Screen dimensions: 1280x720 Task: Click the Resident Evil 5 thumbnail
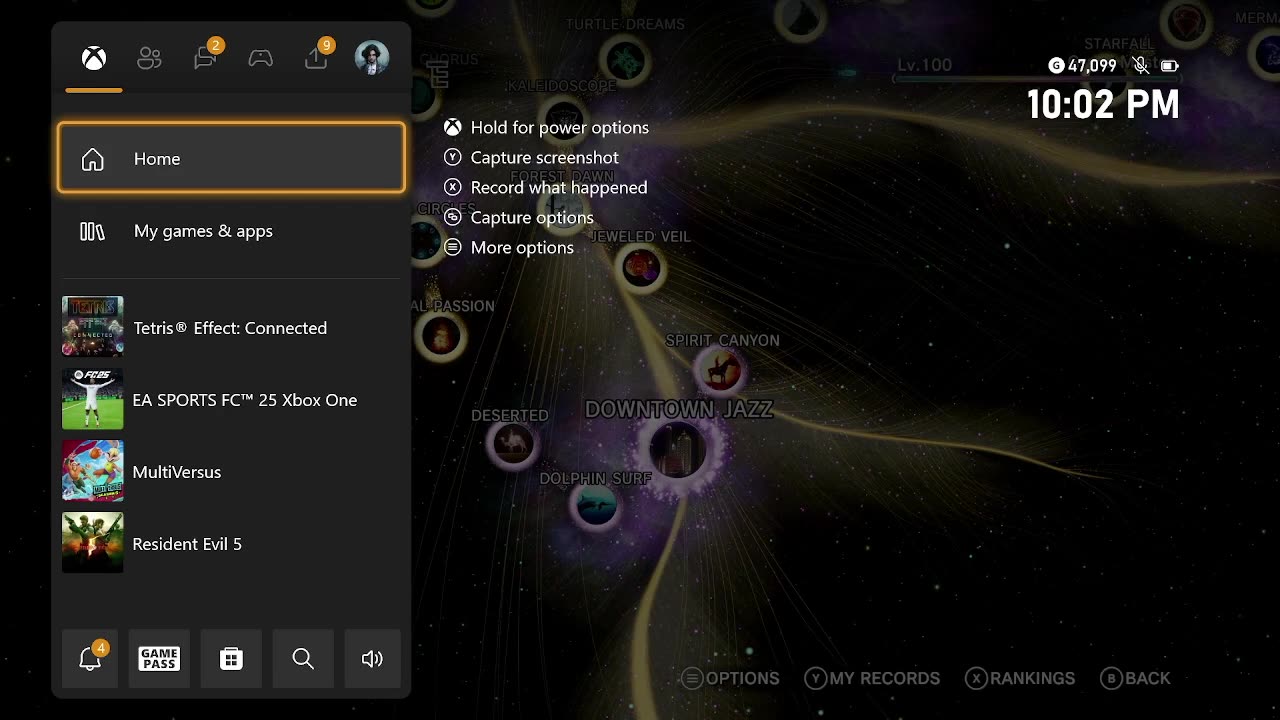click(93, 543)
